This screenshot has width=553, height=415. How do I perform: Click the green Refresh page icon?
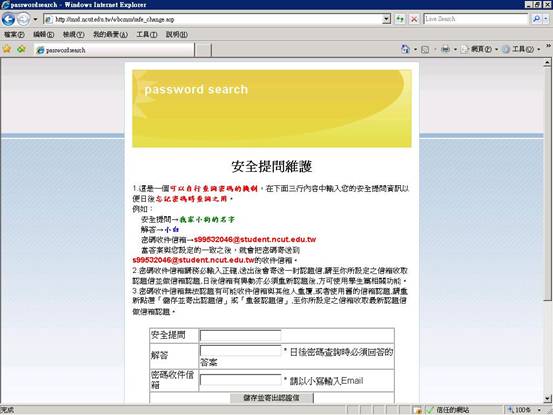click(400, 19)
